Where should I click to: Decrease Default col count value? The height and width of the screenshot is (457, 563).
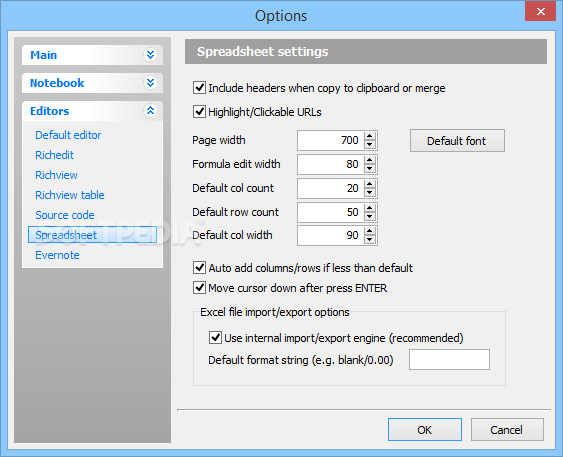point(370,192)
